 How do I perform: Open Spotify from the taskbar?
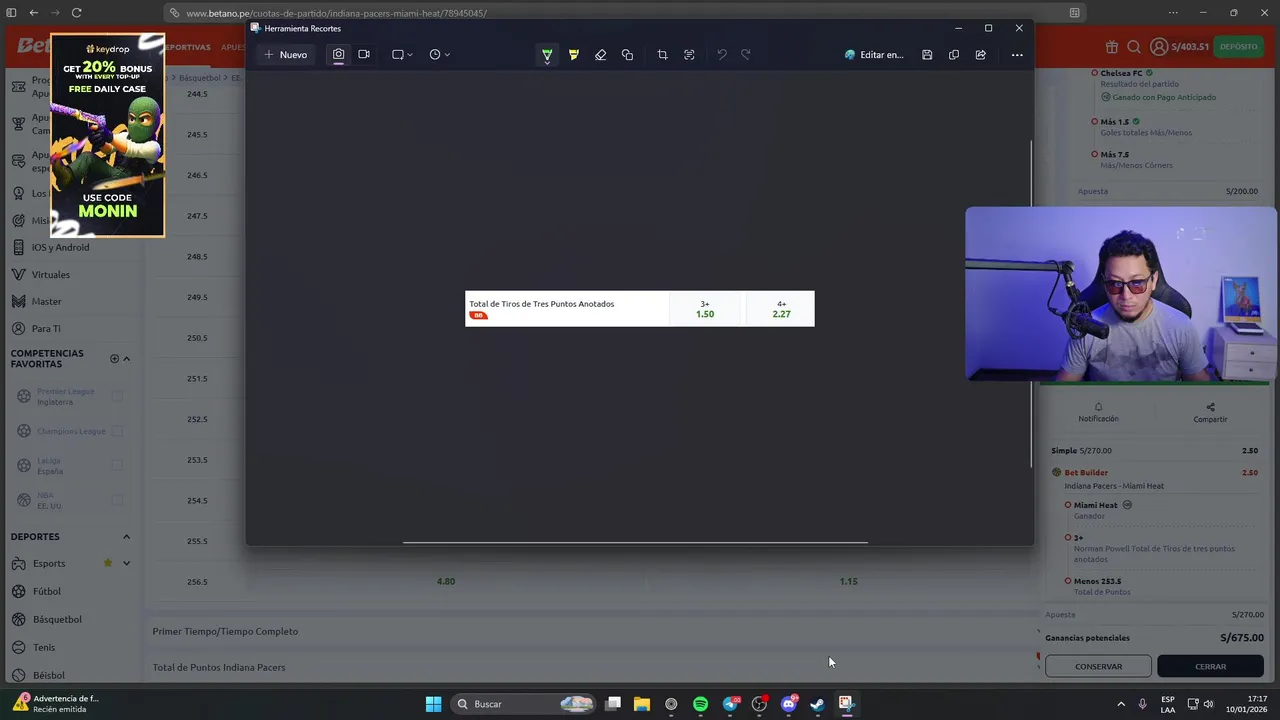point(700,704)
